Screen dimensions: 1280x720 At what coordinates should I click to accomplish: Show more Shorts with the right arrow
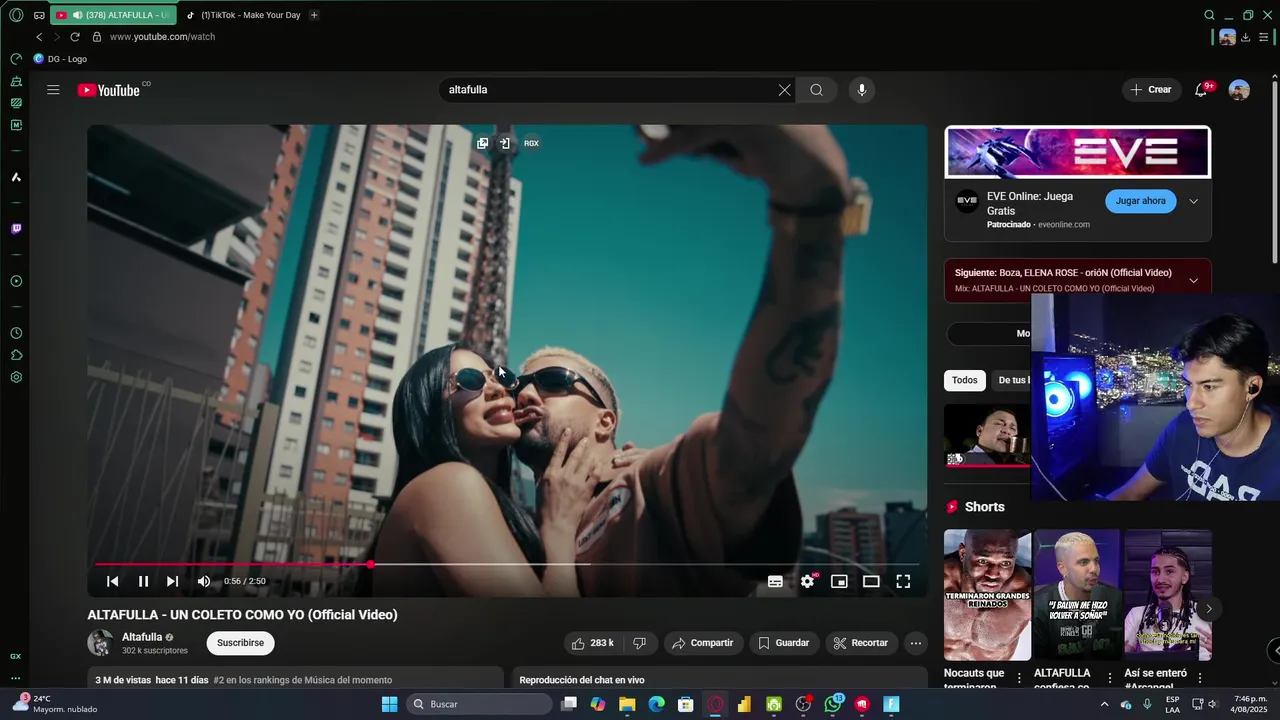[1208, 608]
